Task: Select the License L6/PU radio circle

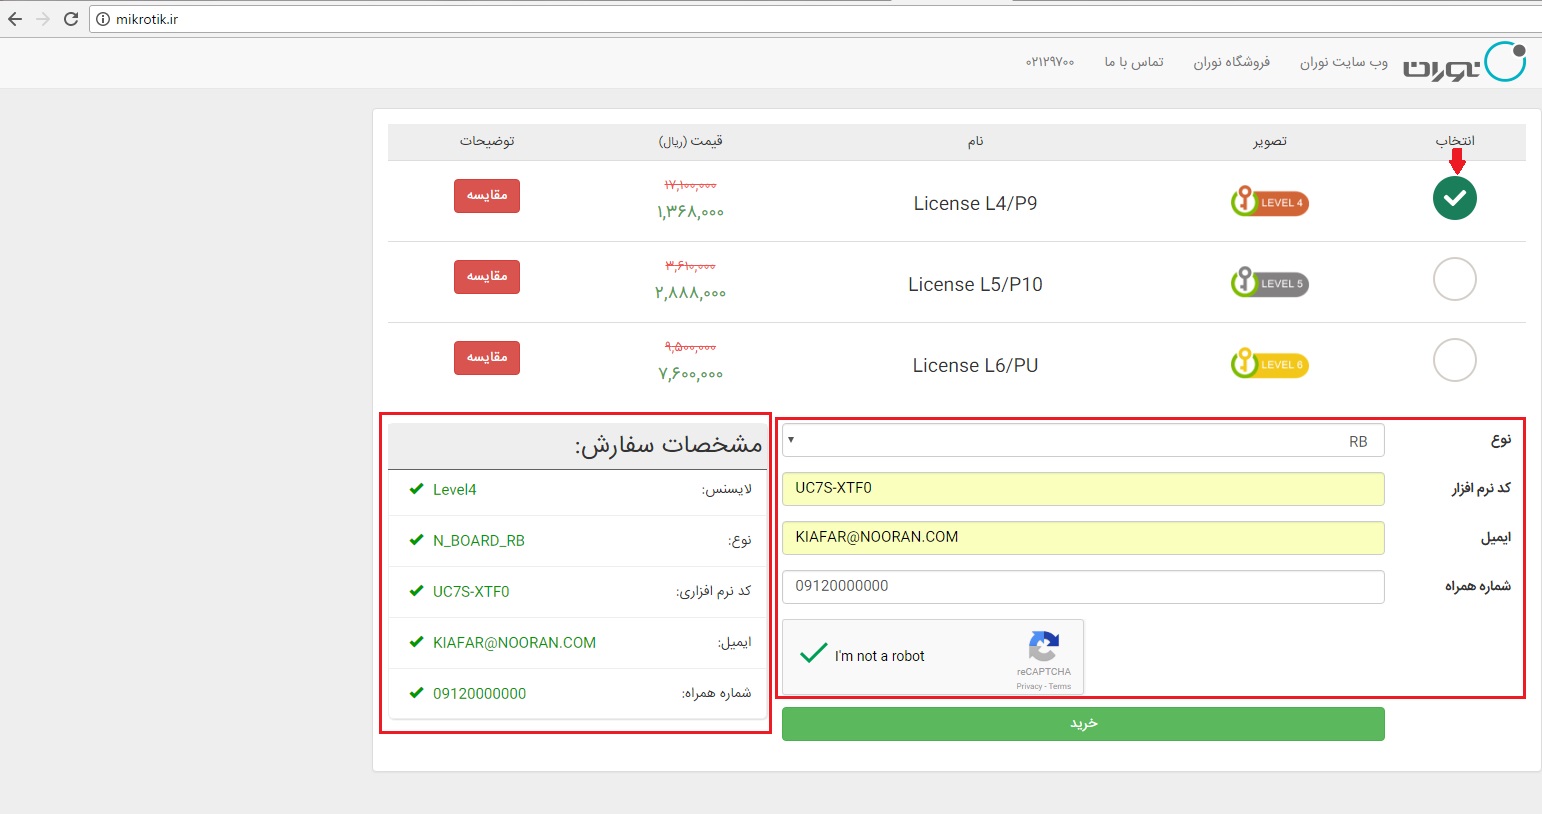Action: click(x=1454, y=360)
